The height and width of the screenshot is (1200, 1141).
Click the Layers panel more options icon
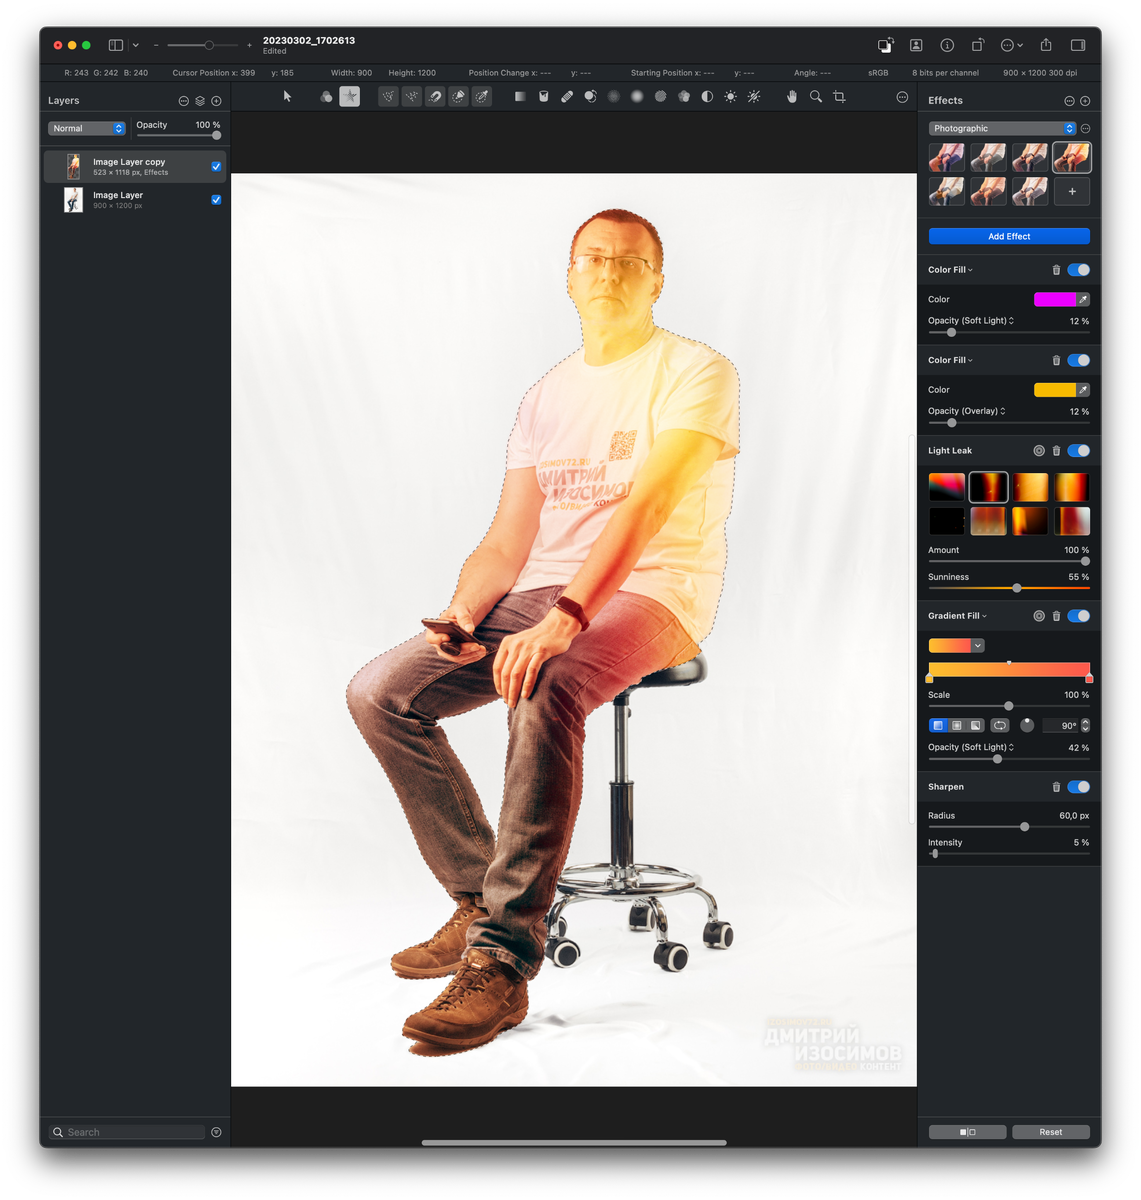click(183, 101)
